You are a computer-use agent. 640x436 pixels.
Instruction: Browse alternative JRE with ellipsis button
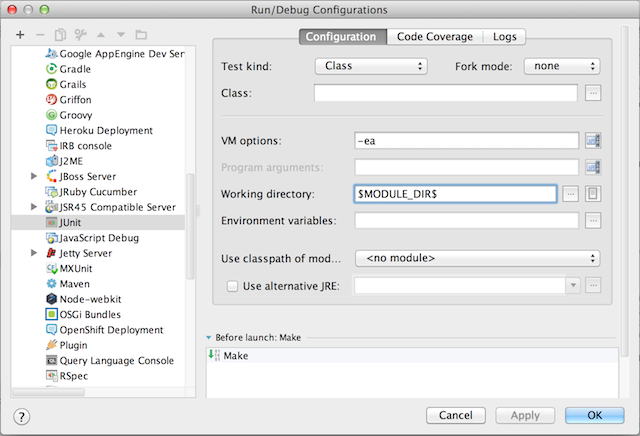pyautogui.click(x=593, y=285)
